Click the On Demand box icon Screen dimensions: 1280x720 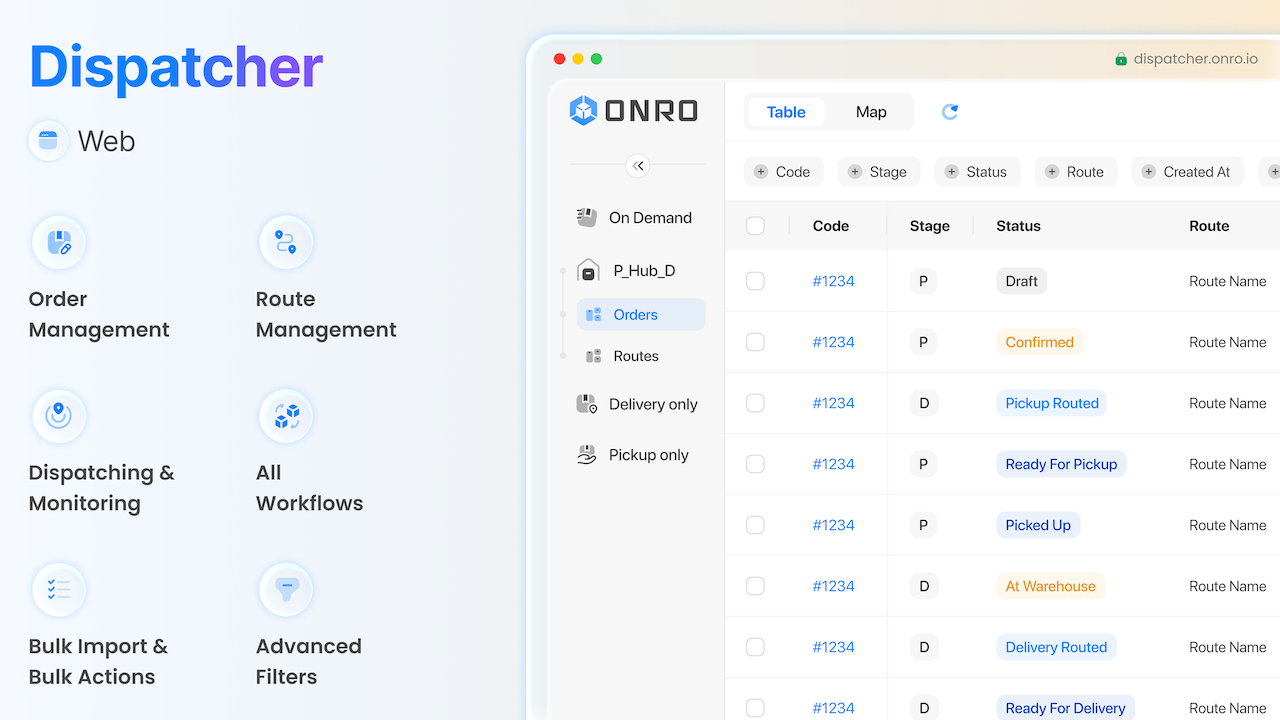pos(587,217)
